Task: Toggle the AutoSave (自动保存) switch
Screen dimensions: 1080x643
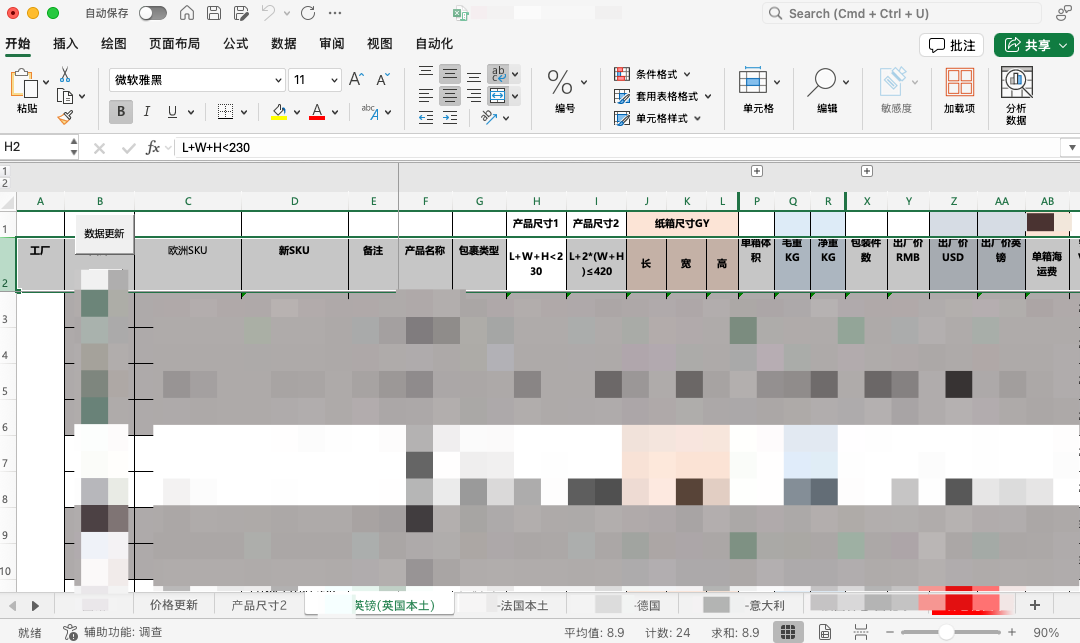Action: coord(152,13)
